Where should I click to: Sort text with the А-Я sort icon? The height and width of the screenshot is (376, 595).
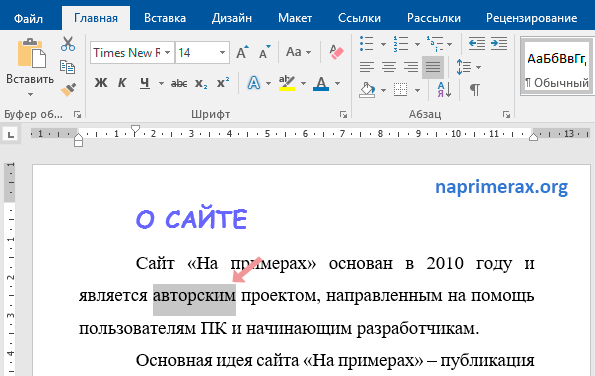pos(444,90)
